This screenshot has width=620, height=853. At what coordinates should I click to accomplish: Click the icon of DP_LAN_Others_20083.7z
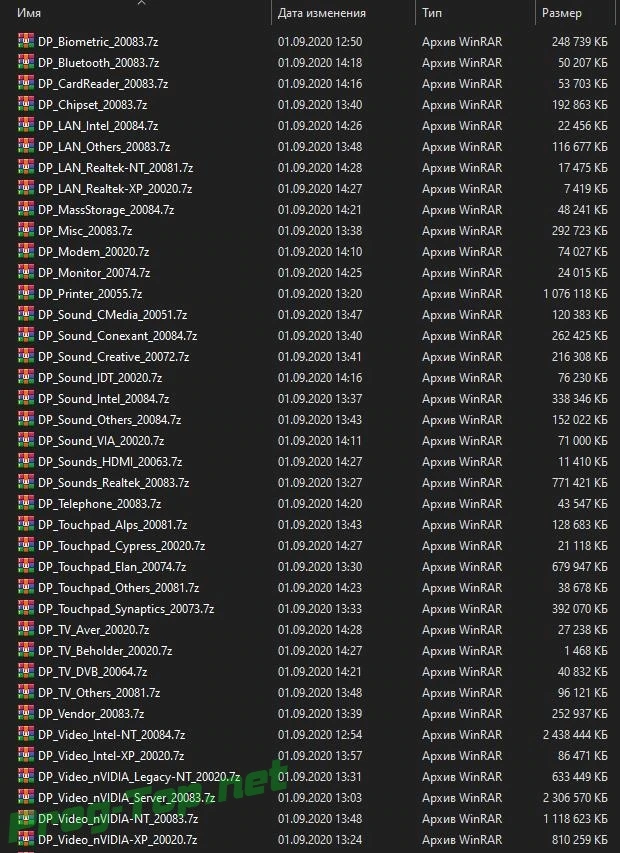[26, 146]
